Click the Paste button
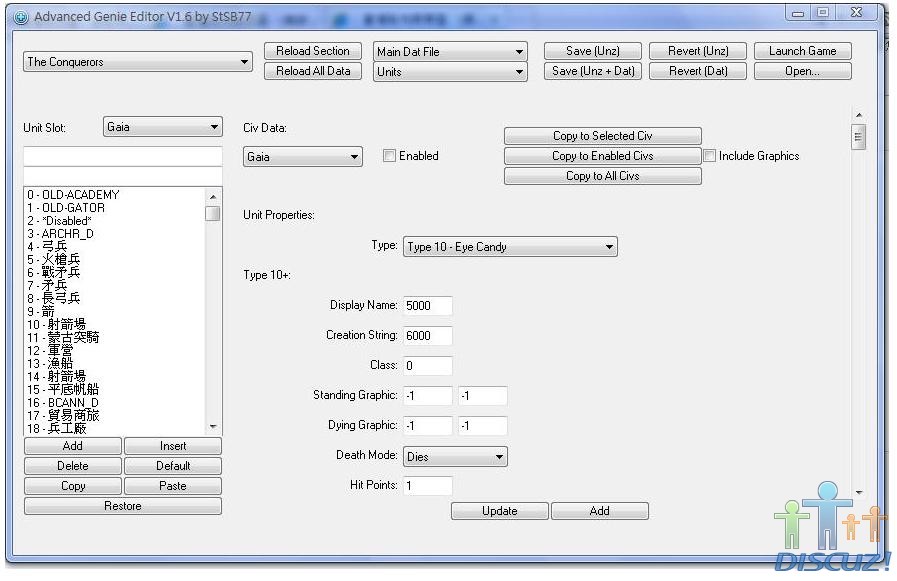The width and height of the screenshot is (897, 581). click(x=173, y=486)
